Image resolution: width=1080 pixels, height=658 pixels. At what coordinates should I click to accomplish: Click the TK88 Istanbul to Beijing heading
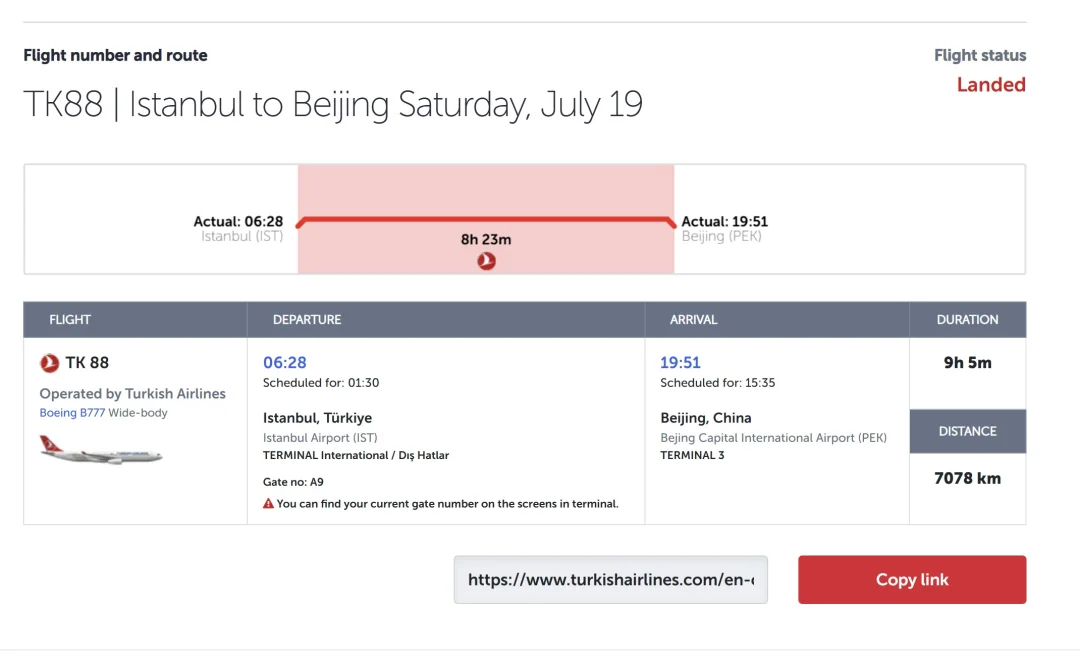point(333,105)
